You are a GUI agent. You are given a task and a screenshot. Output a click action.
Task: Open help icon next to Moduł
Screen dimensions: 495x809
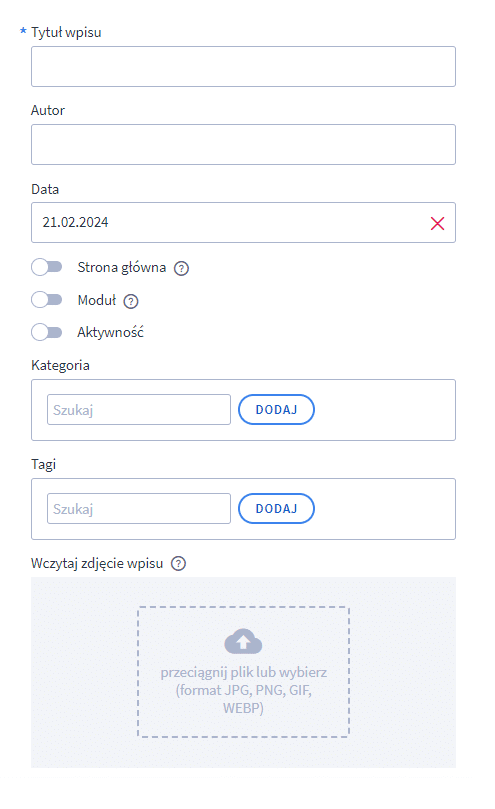coord(131,301)
